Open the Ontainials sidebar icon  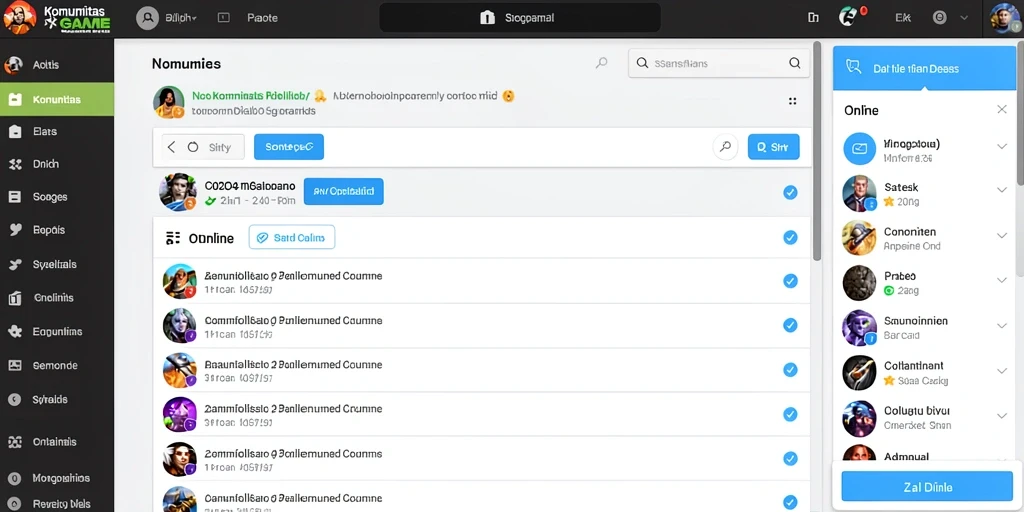[15, 442]
